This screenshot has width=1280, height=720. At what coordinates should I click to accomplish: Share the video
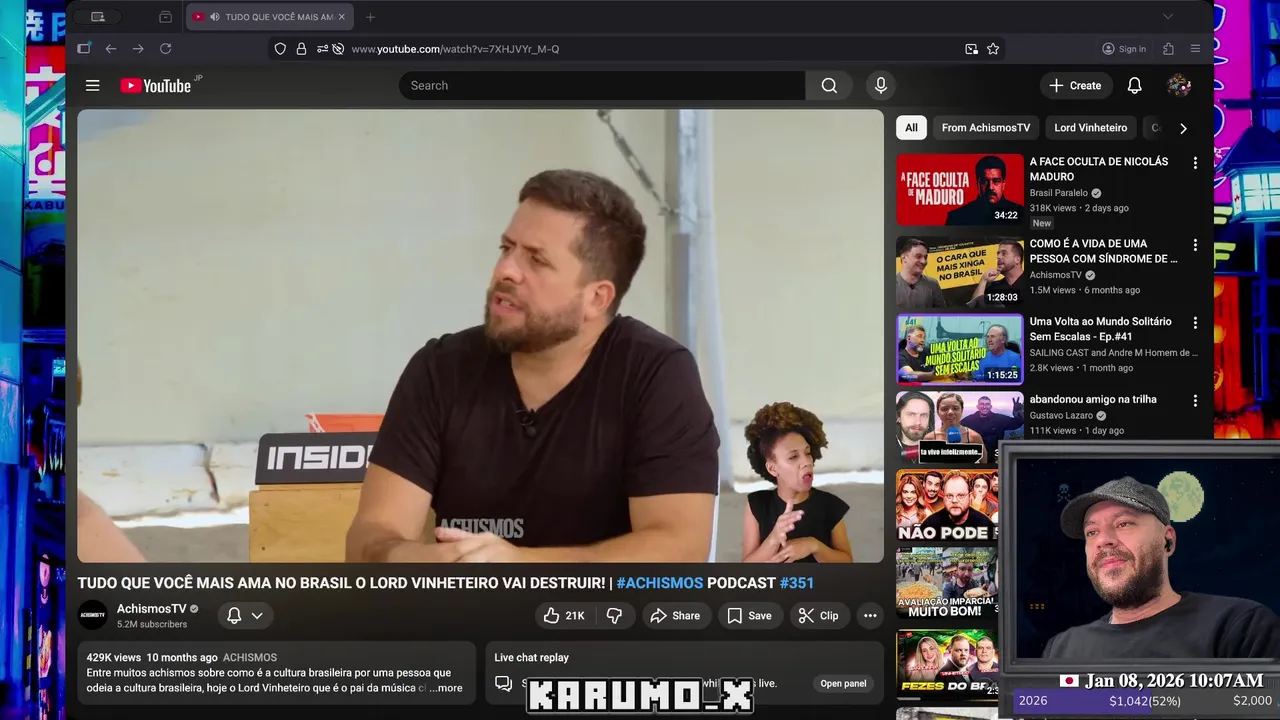pyautogui.click(x=675, y=616)
